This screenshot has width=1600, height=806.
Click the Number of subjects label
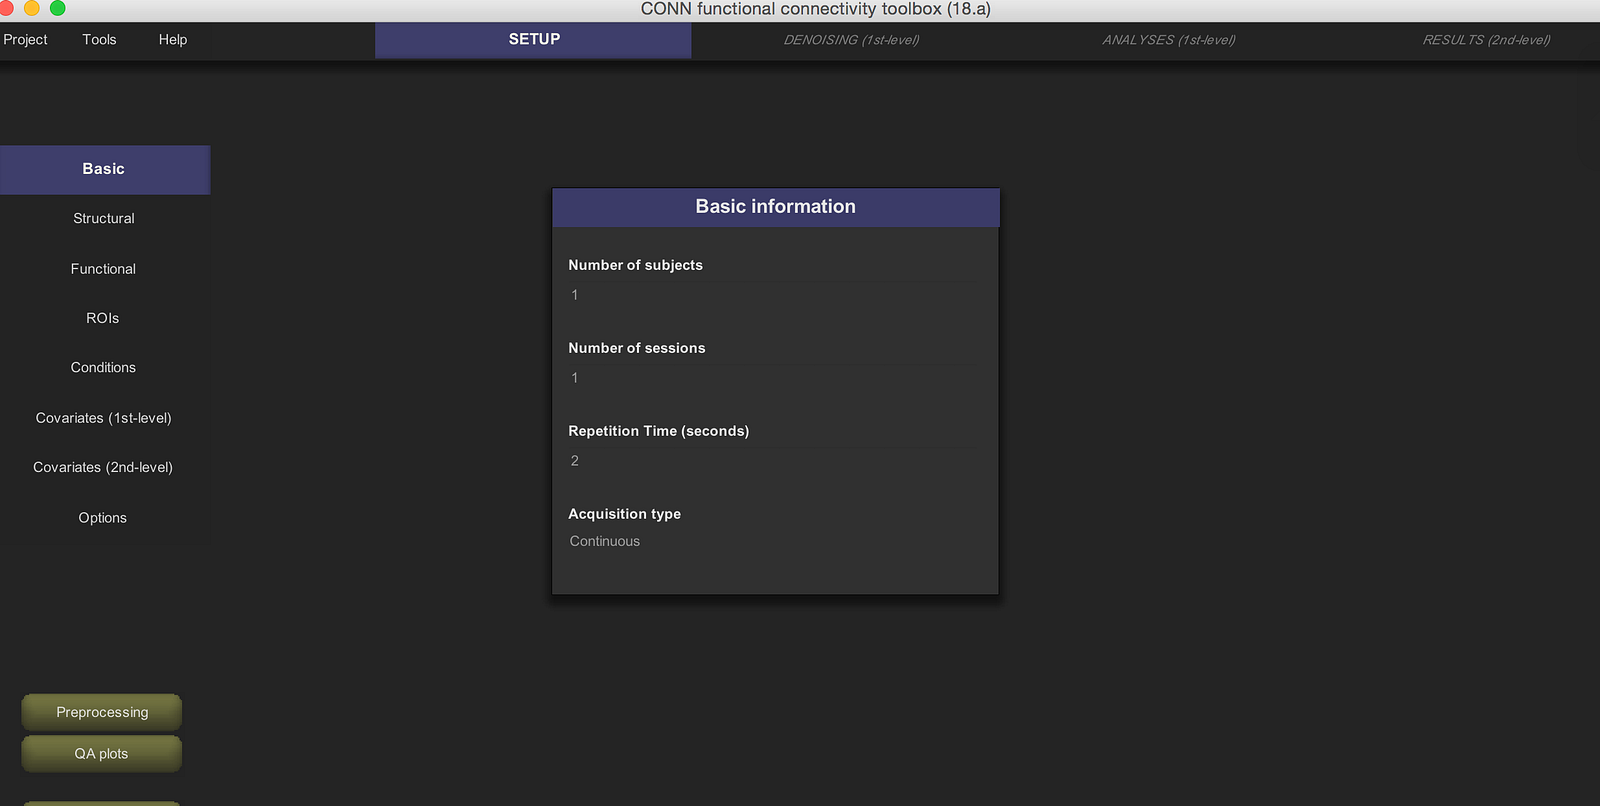pyautogui.click(x=636, y=265)
